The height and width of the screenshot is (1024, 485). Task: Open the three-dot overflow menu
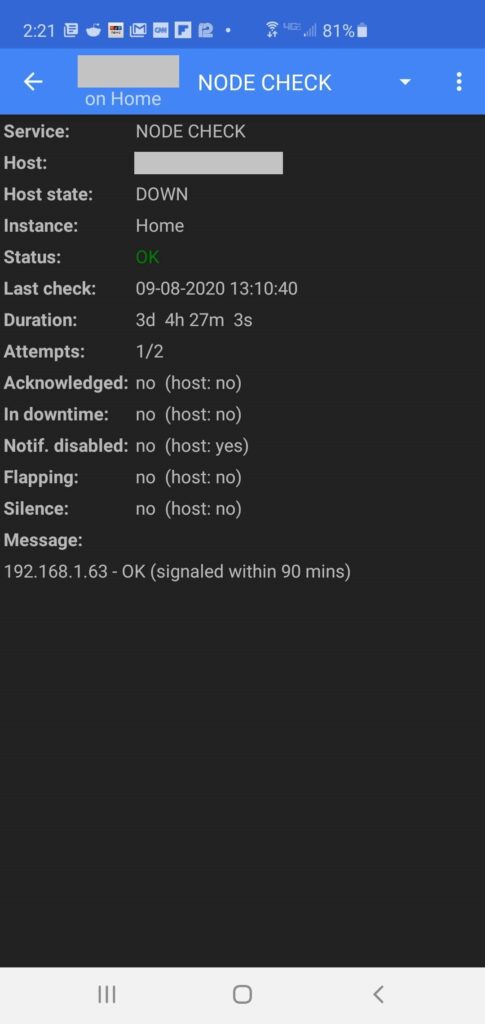coord(459,82)
